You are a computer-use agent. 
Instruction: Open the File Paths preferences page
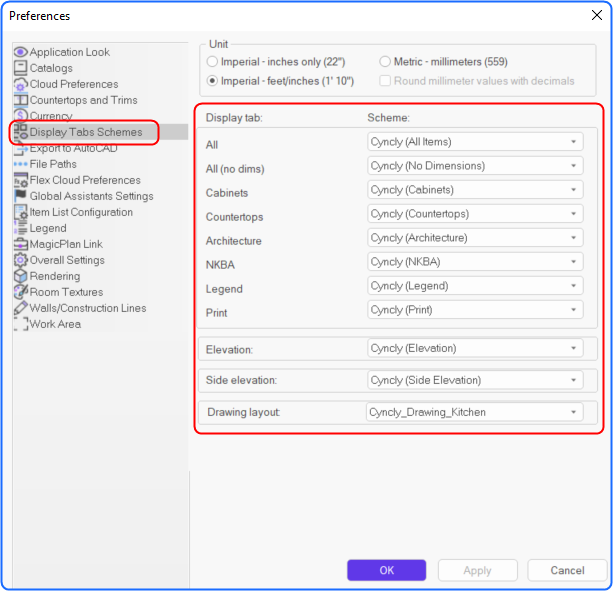click(x=53, y=164)
